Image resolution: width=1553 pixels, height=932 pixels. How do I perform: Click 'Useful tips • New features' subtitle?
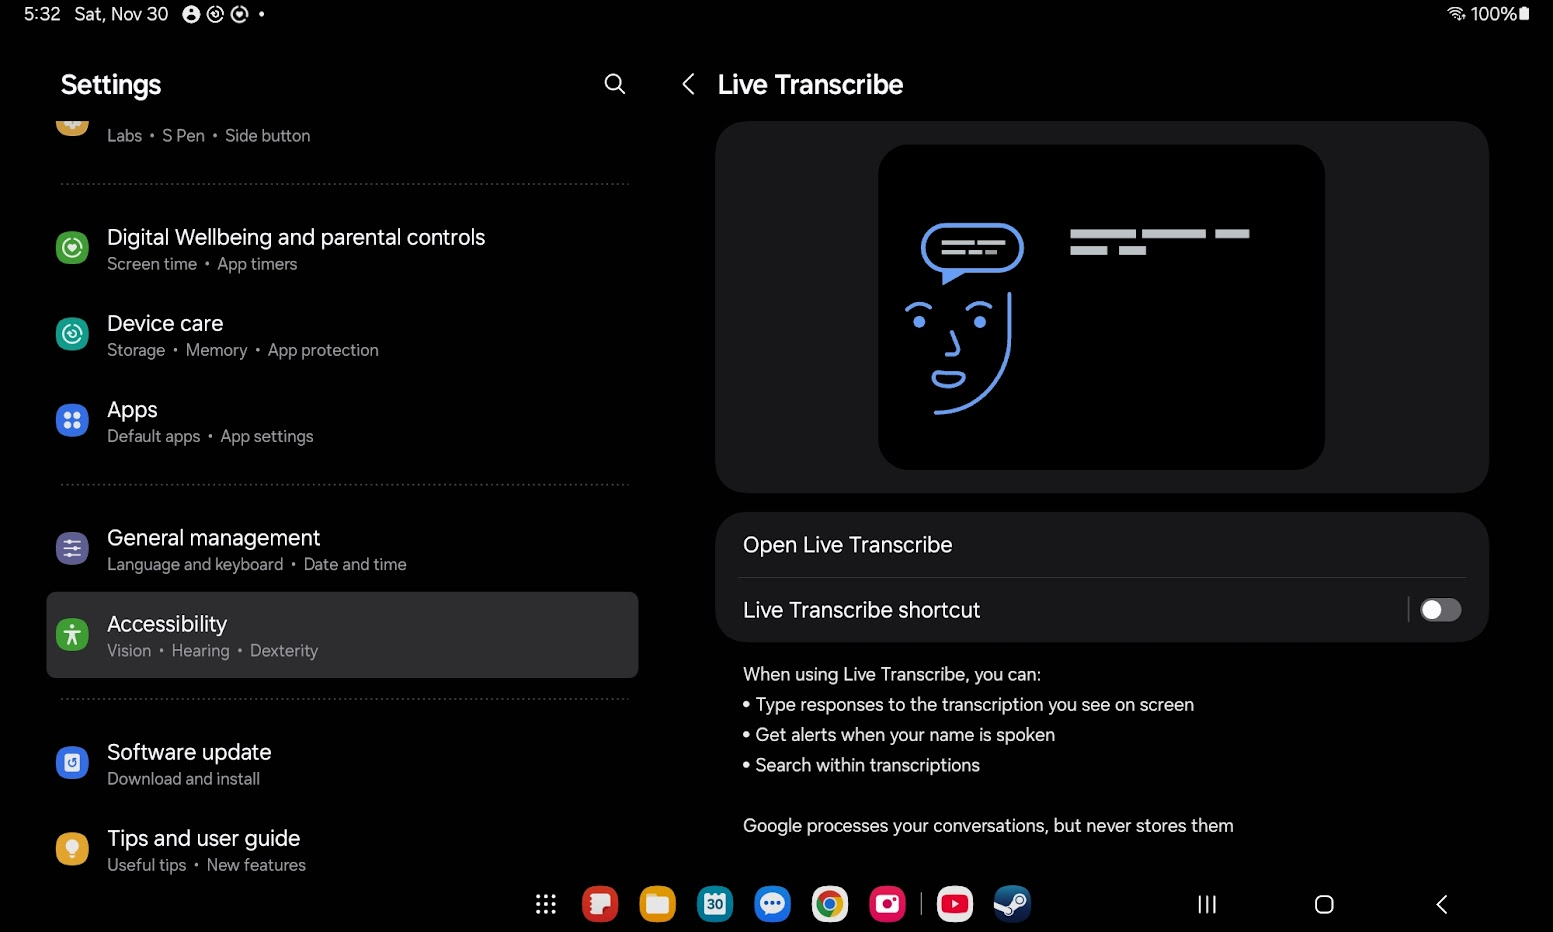click(x=206, y=865)
